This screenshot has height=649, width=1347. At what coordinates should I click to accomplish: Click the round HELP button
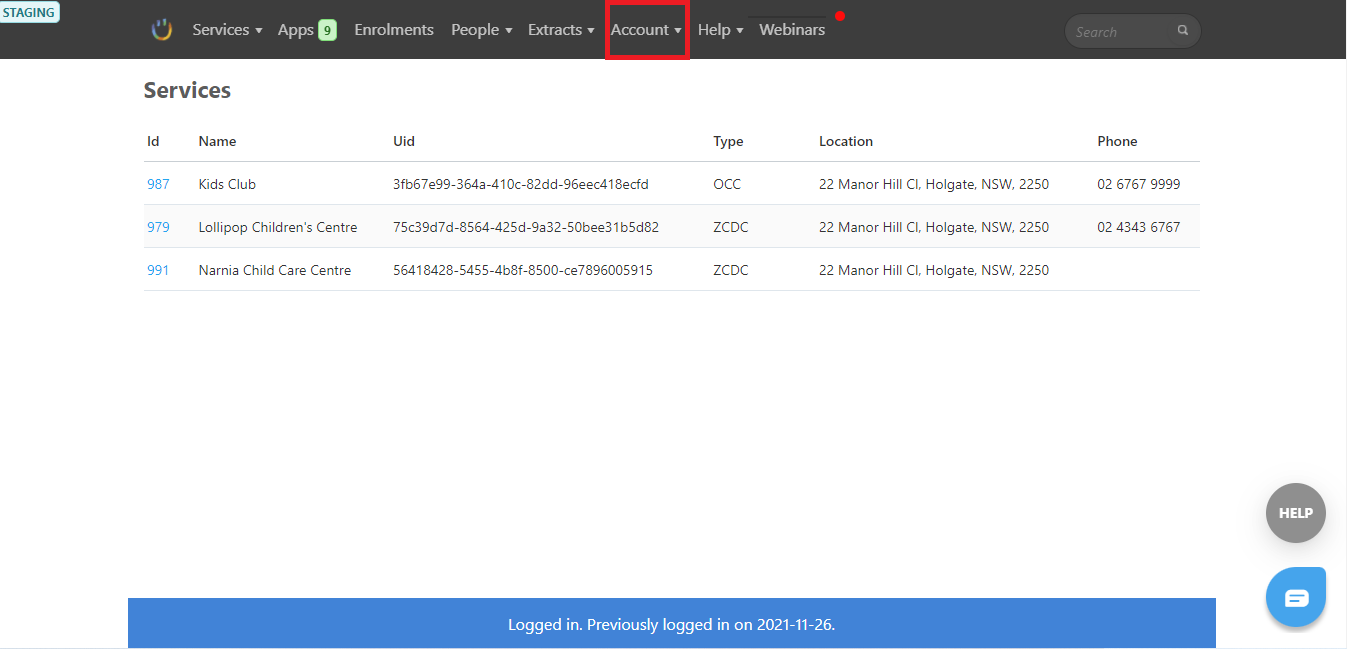tap(1296, 513)
